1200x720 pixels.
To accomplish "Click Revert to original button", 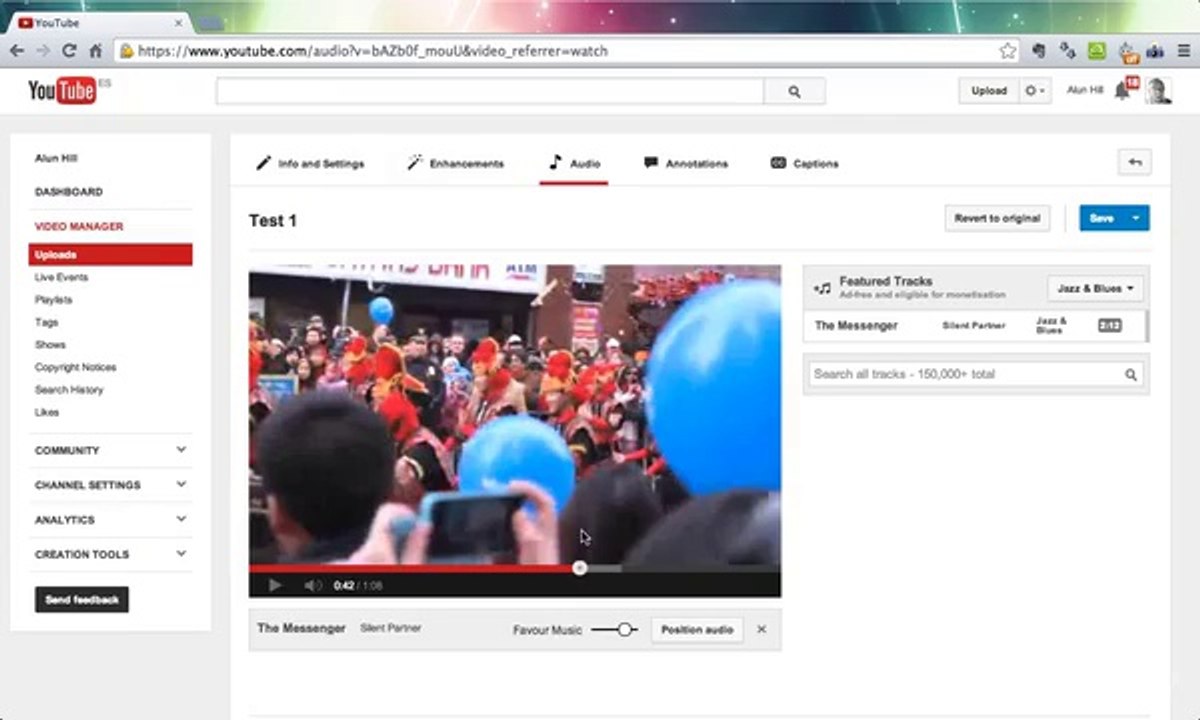I will (x=997, y=218).
